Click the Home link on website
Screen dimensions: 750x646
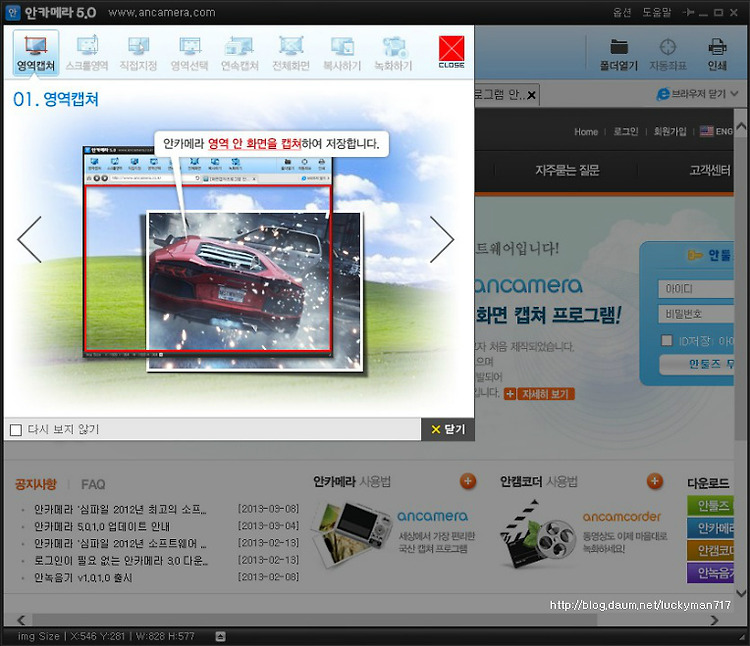pos(586,131)
